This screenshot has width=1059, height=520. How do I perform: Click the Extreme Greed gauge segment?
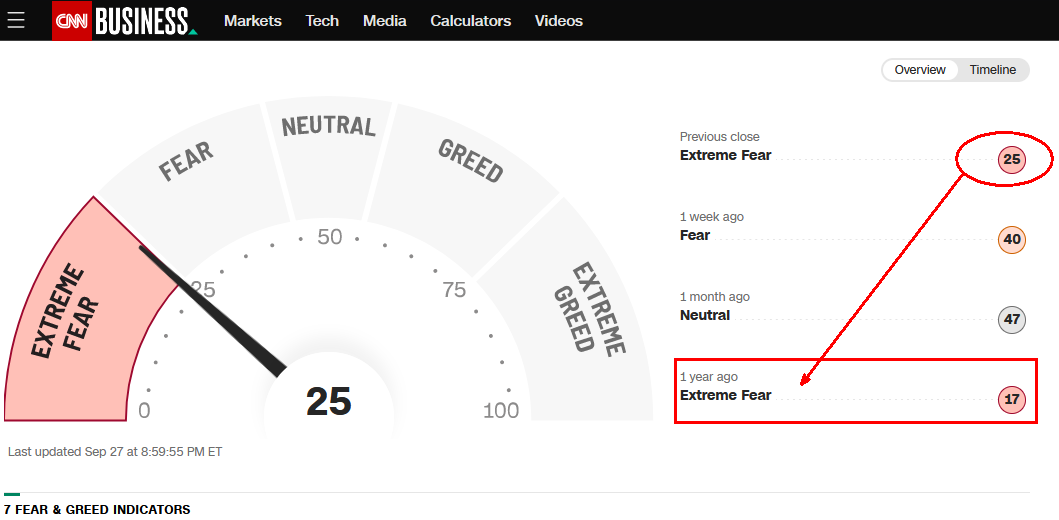coord(589,308)
